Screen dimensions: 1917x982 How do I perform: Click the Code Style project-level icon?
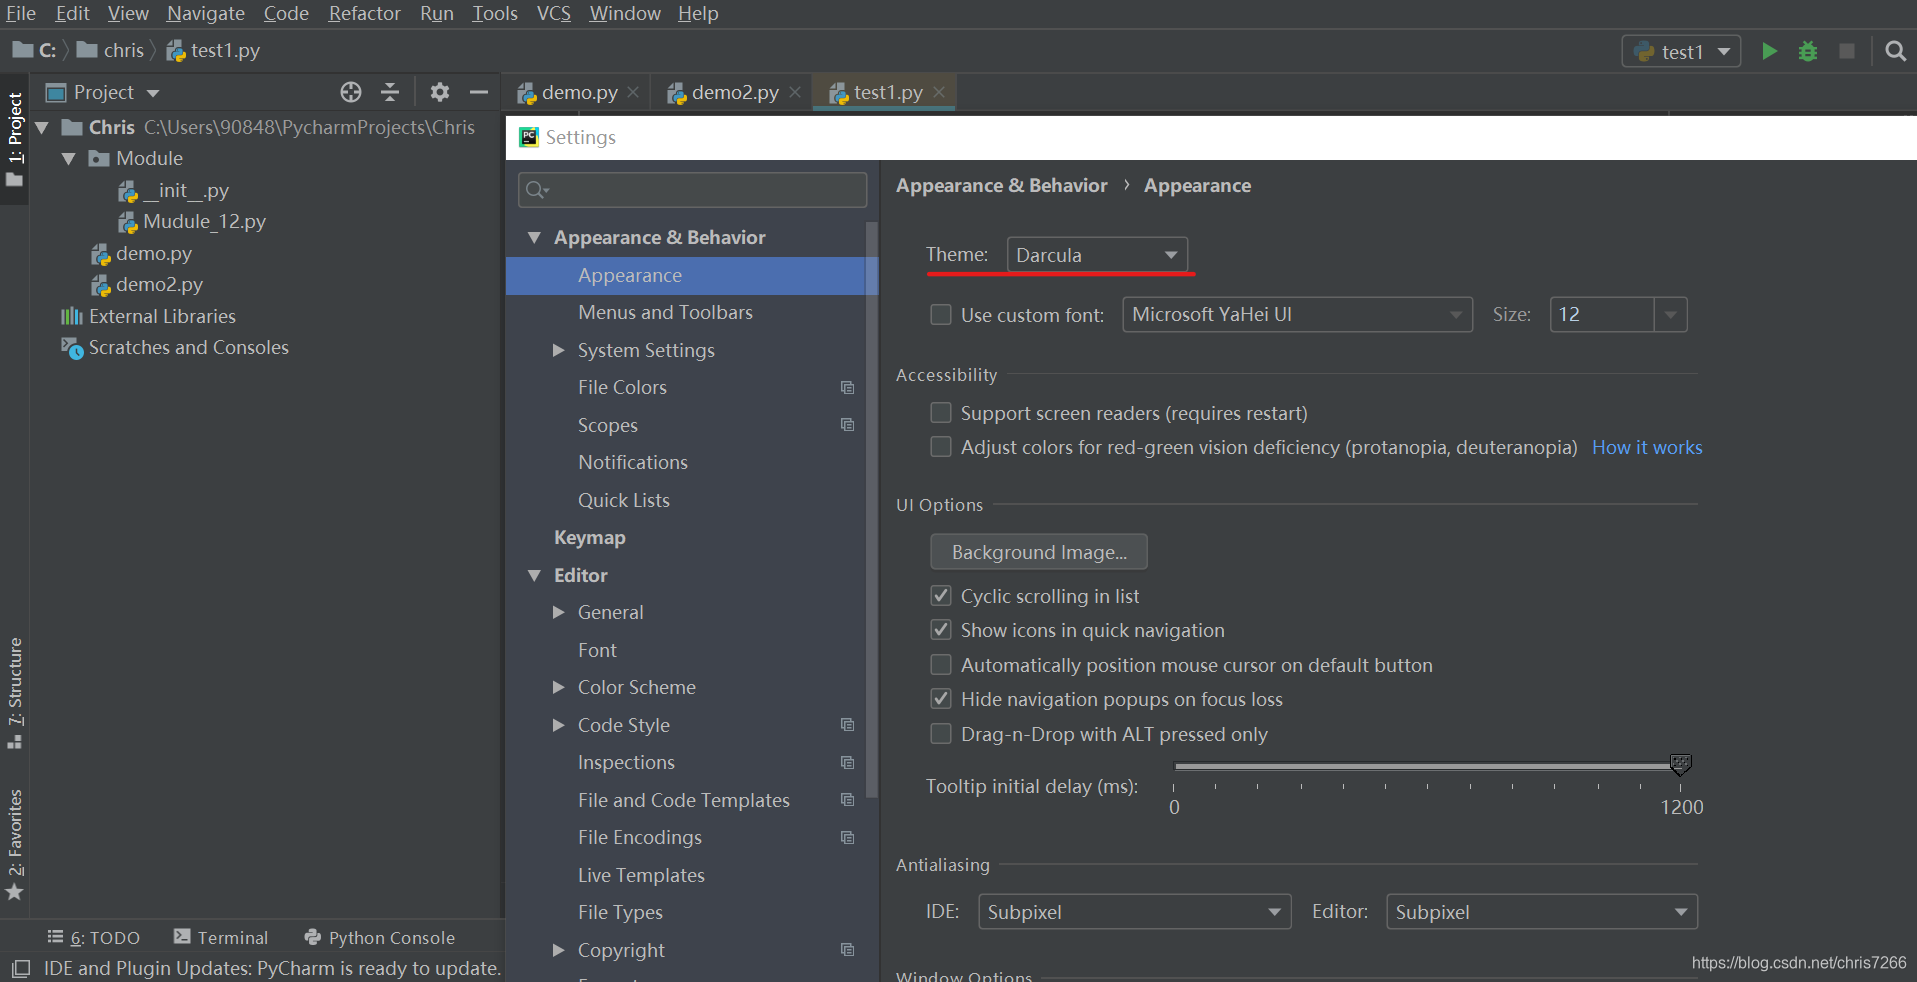[x=847, y=725]
